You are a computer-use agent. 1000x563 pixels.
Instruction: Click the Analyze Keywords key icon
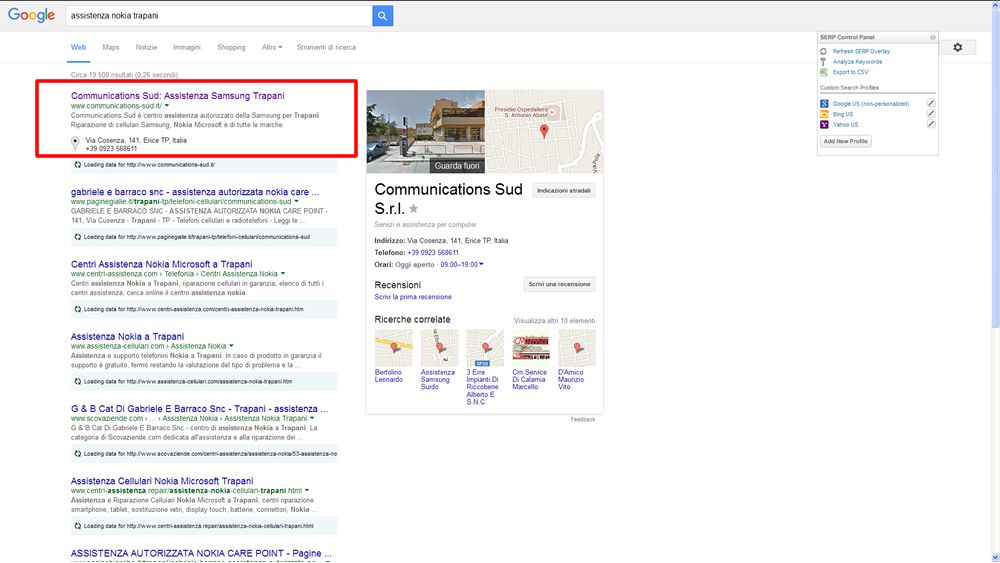tap(823, 62)
